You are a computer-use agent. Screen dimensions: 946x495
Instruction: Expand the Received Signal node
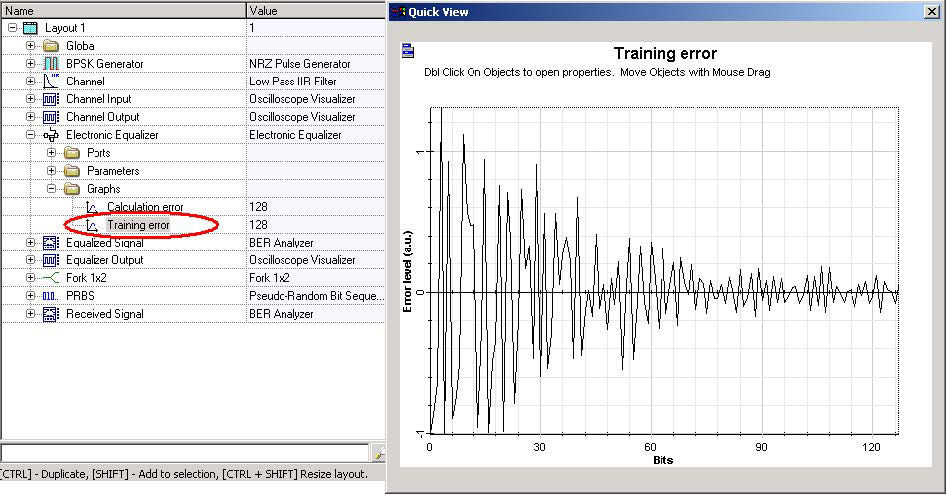(x=30, y=314)
